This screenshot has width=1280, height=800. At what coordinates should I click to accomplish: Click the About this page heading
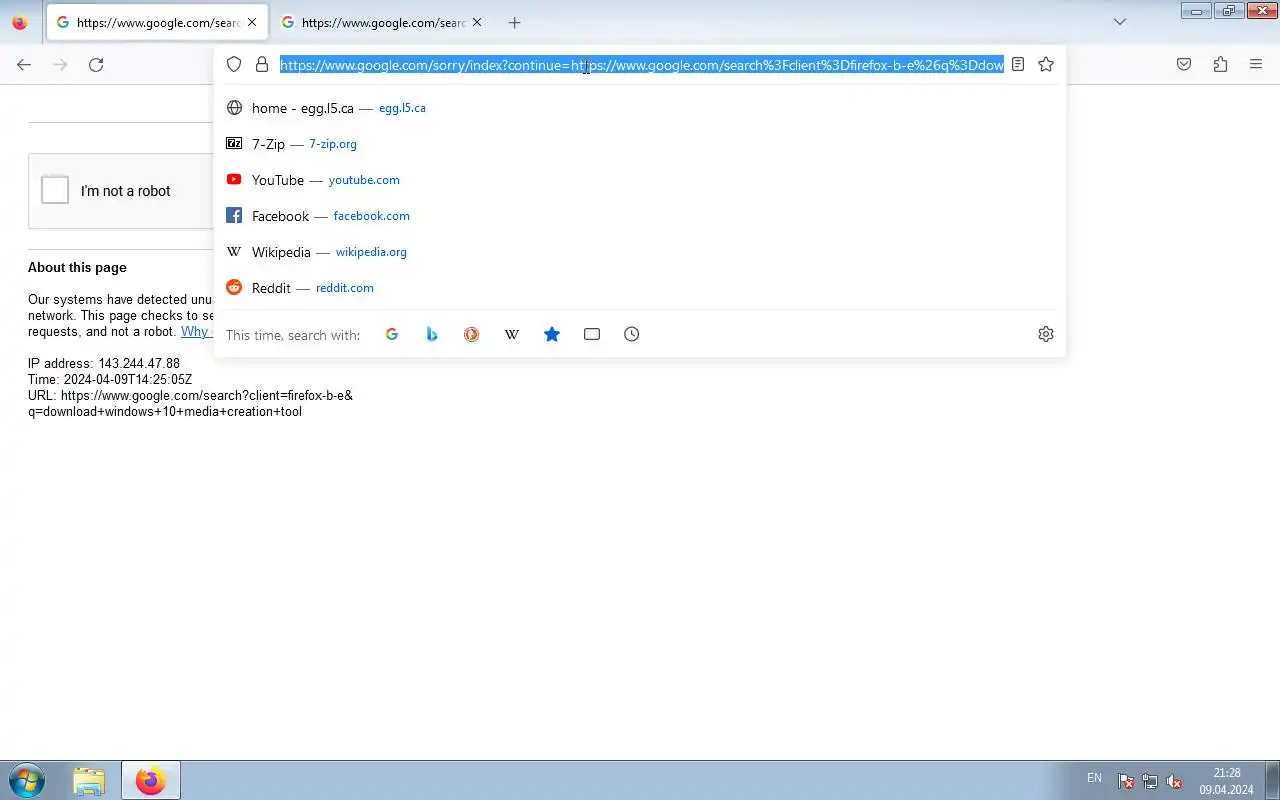tap(77, 268)
